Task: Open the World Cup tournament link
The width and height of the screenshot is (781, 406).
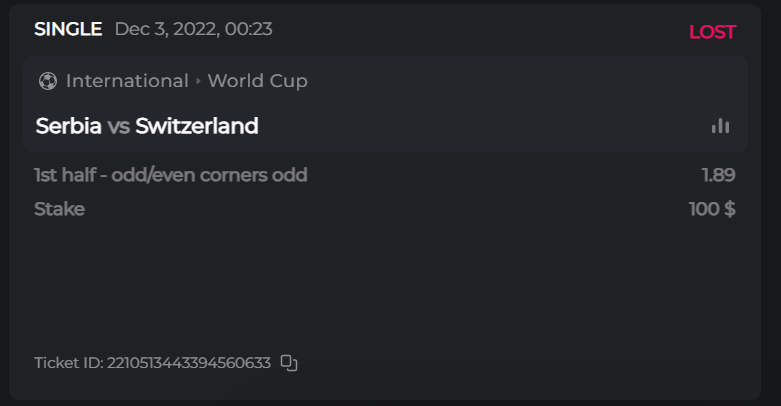Action: [x=258, y=81]
